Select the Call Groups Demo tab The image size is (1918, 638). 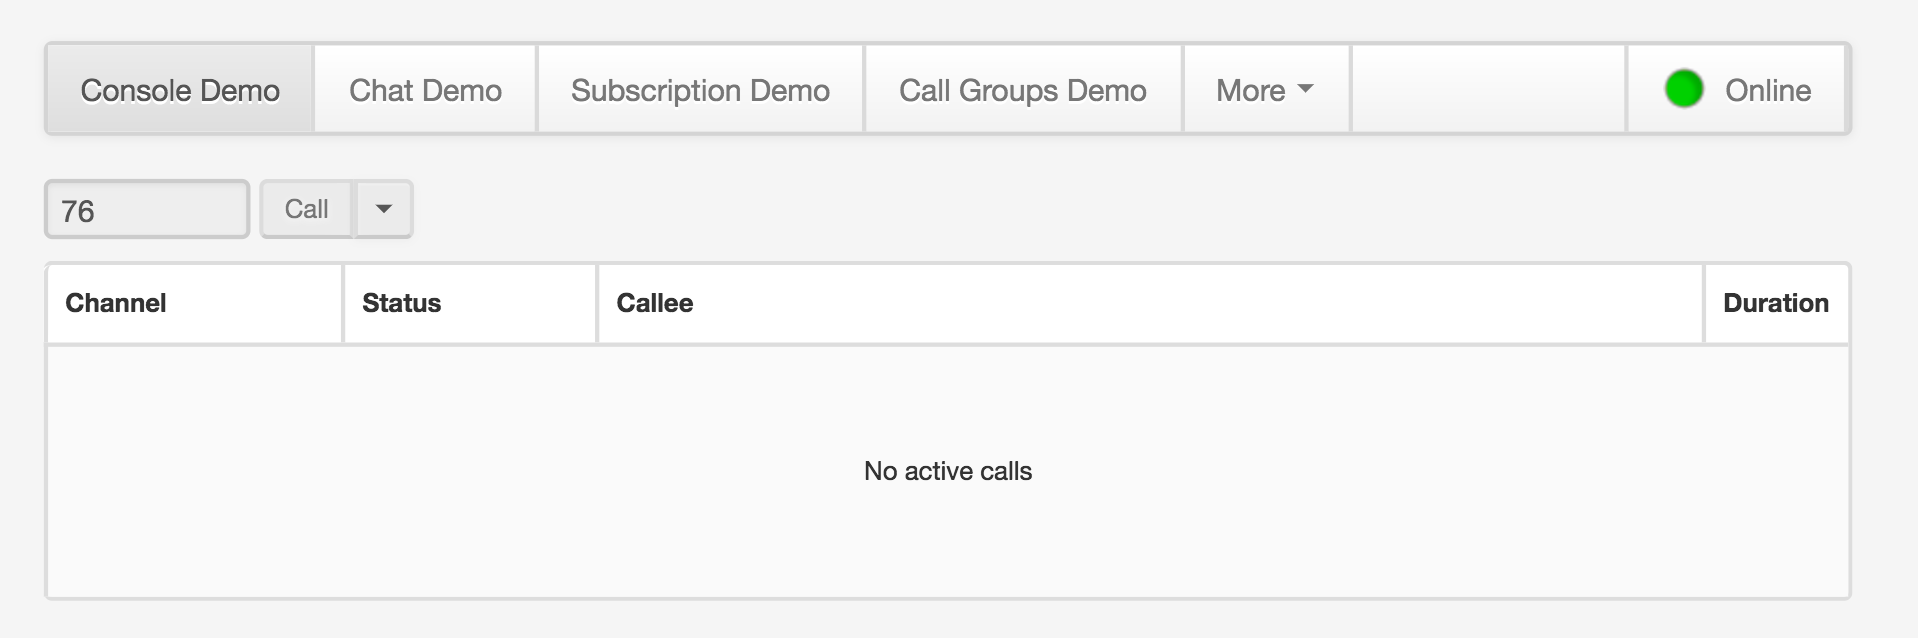[x=1022, y=90]
